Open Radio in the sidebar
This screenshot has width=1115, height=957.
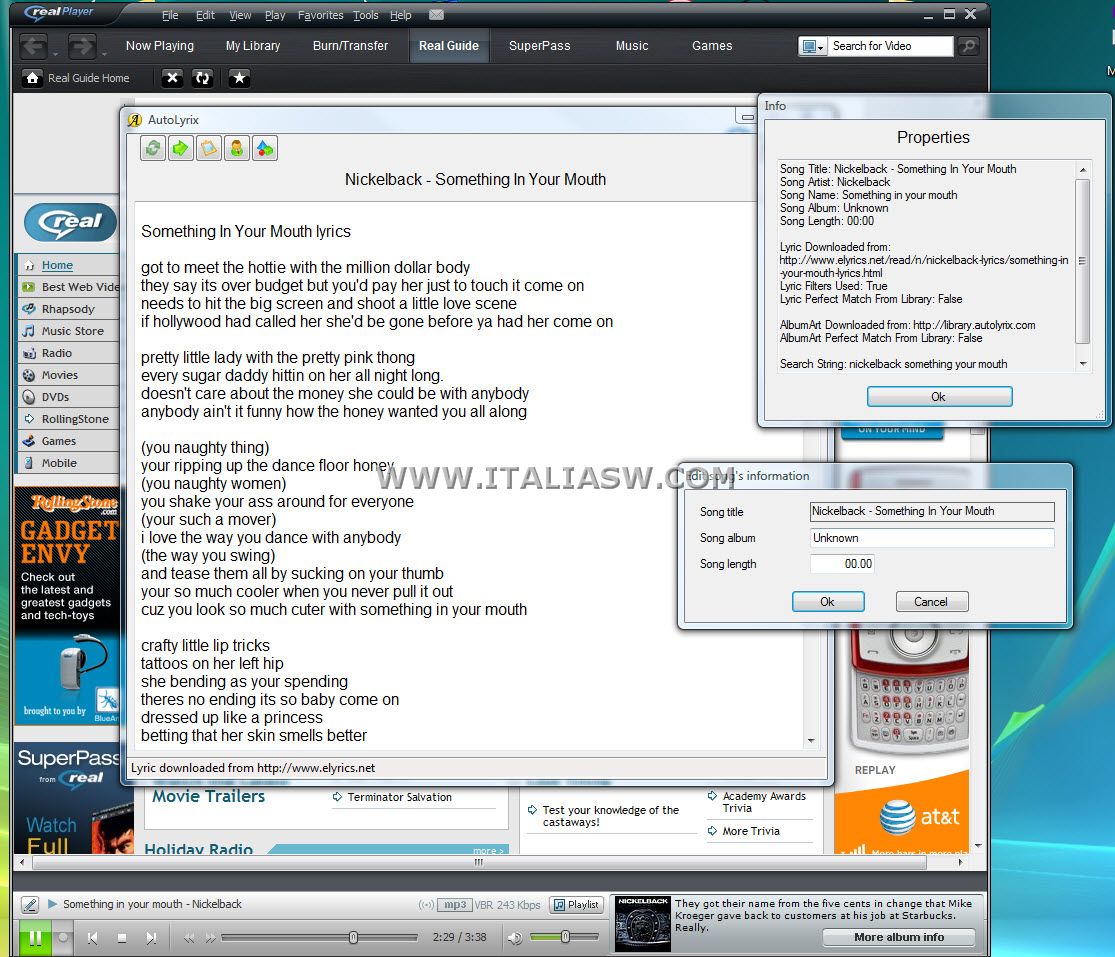point(56,353)
